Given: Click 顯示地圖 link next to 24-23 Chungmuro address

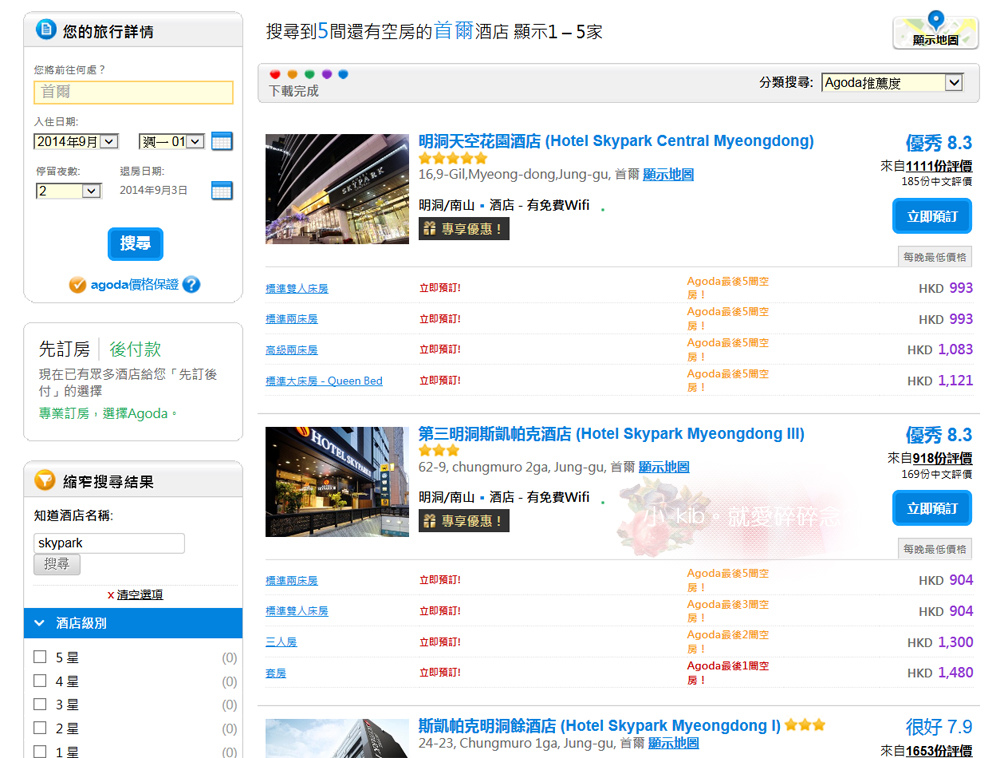Looking at the screenshot, I should point(673,743).
